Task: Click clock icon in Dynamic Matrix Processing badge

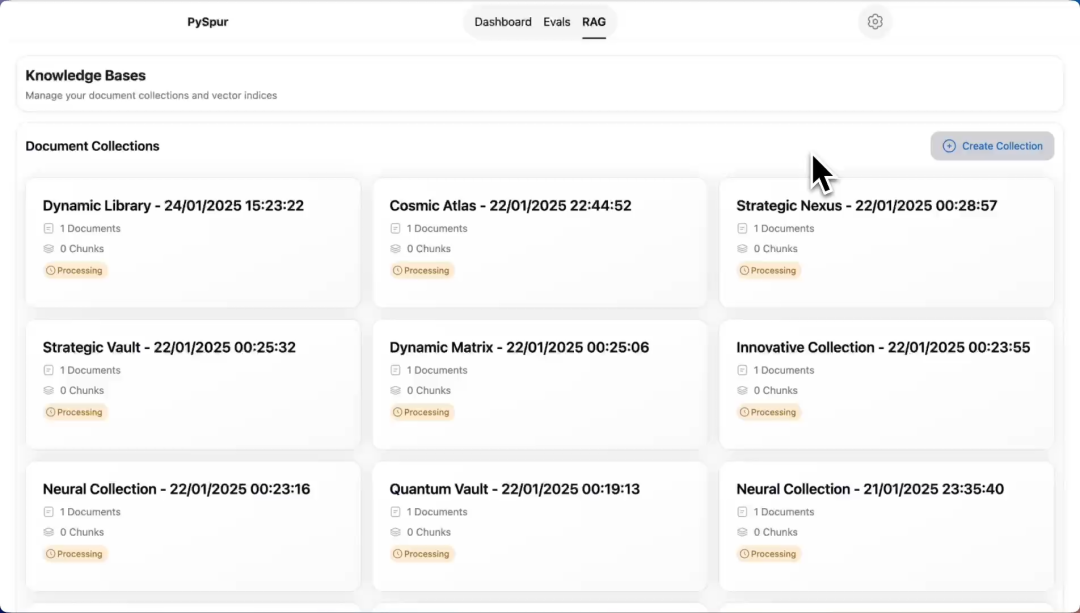Action: 397,413
